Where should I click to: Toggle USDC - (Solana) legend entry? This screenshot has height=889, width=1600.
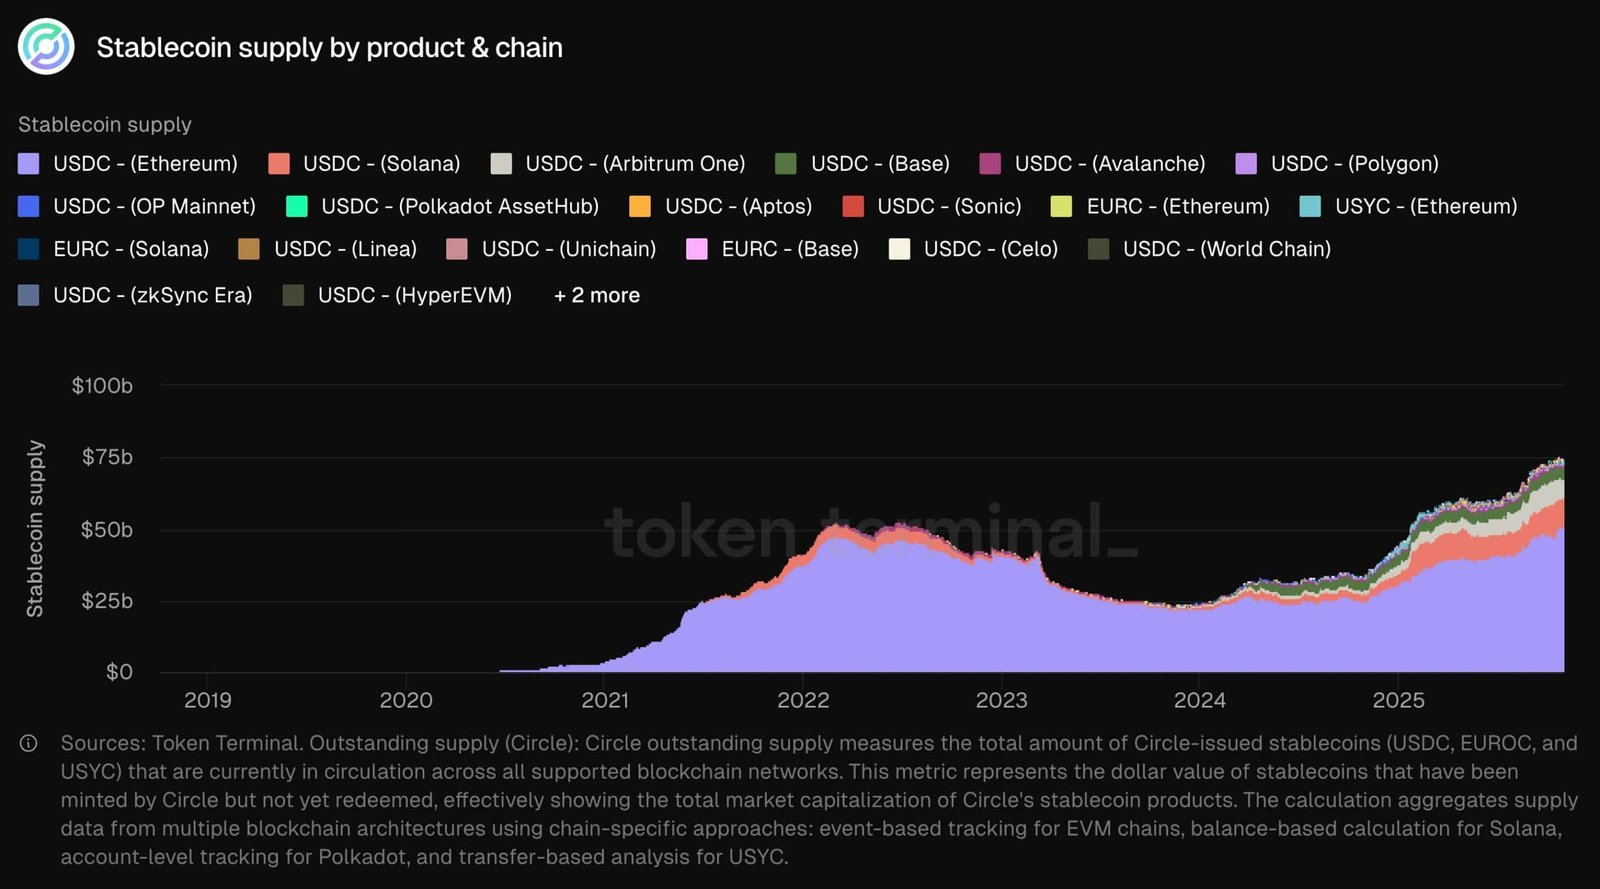pos(364,163)
